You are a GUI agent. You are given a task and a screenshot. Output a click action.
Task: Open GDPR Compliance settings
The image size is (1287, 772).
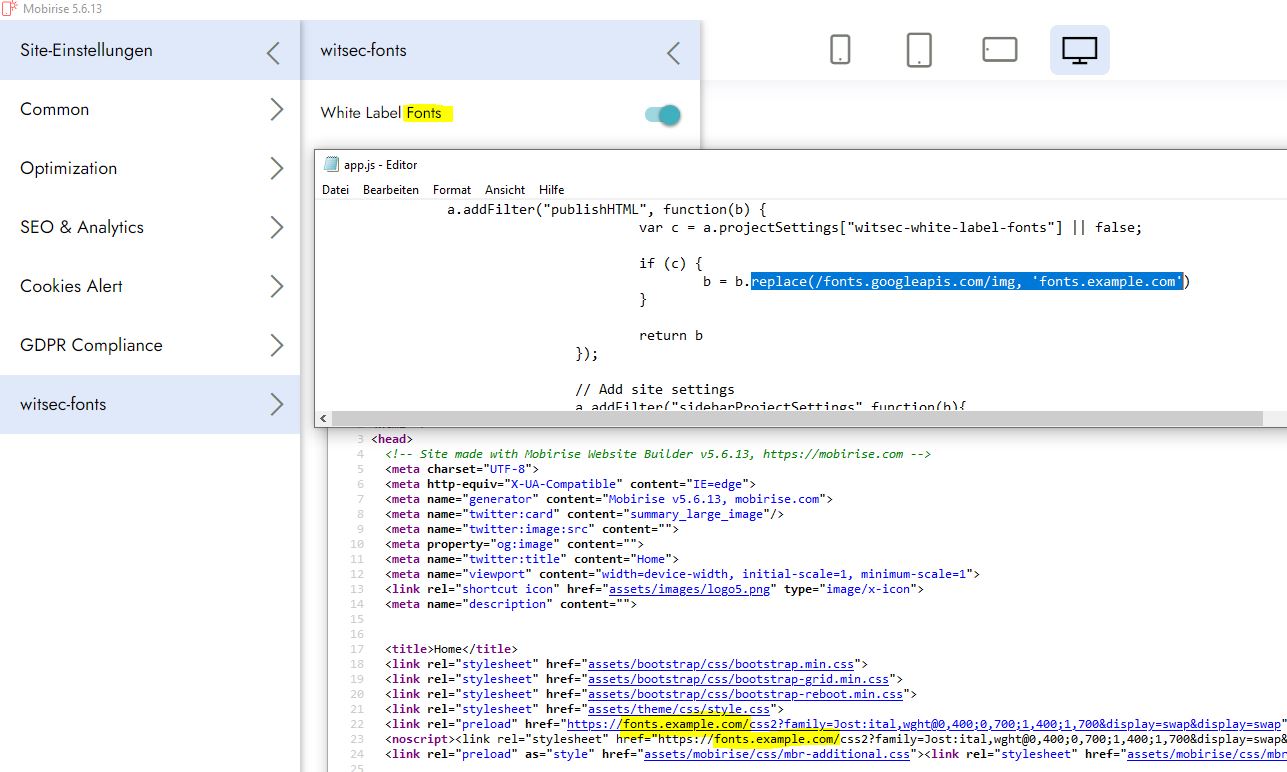(x=150, y=346)
